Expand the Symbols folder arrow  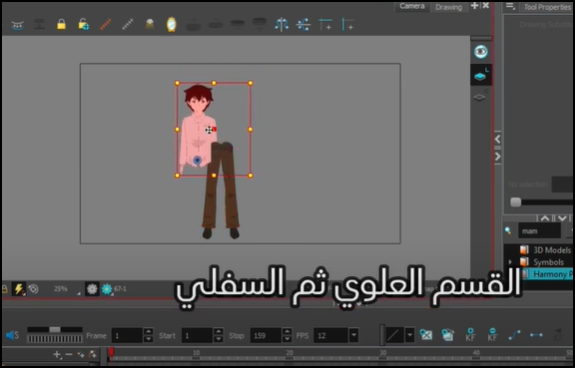510,262
